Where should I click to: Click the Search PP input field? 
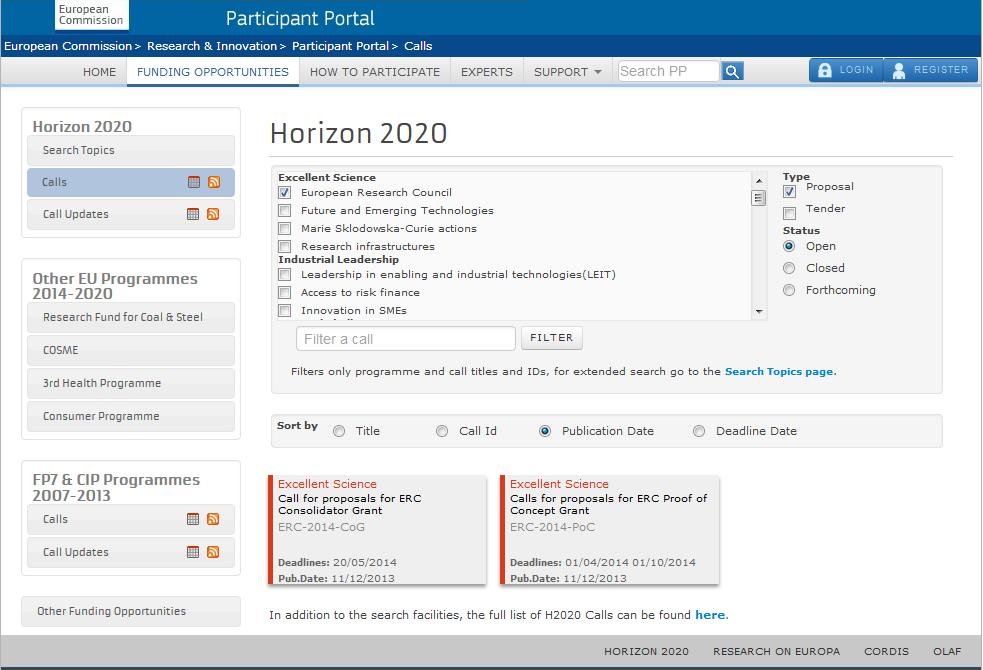668,71
